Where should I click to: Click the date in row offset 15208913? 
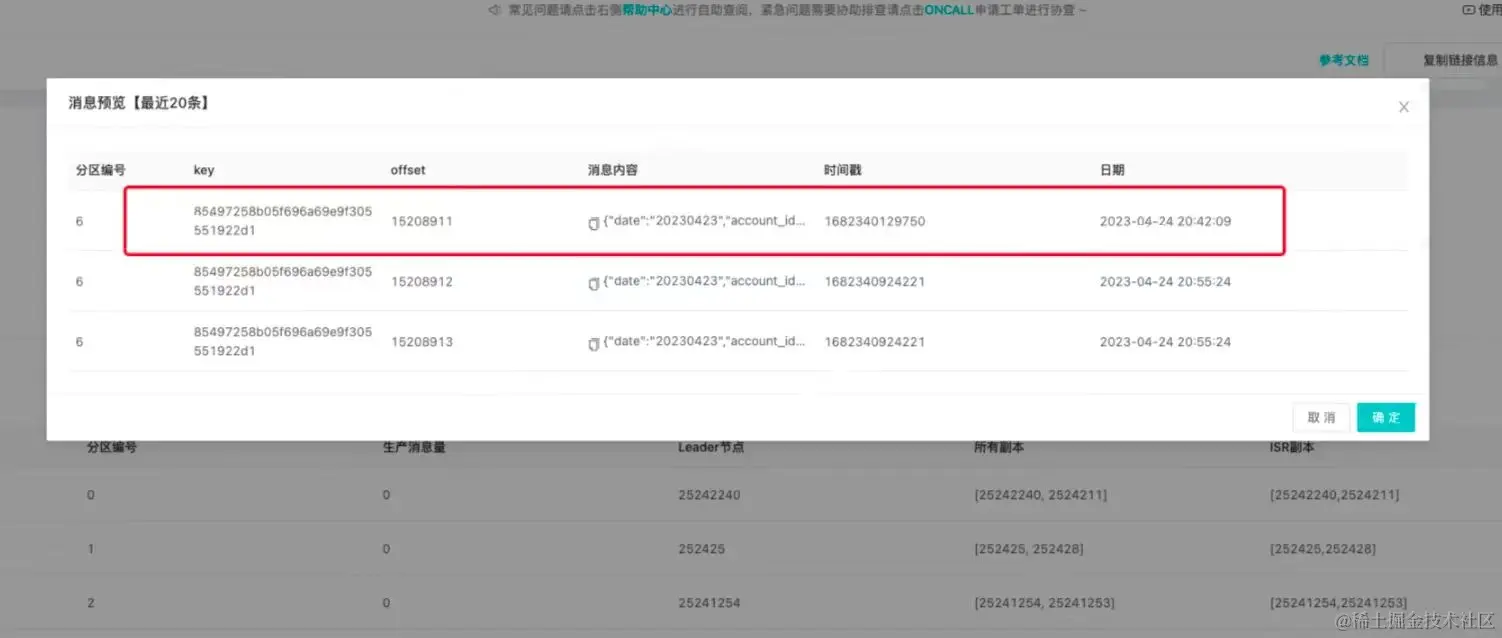coord(1165,342)
